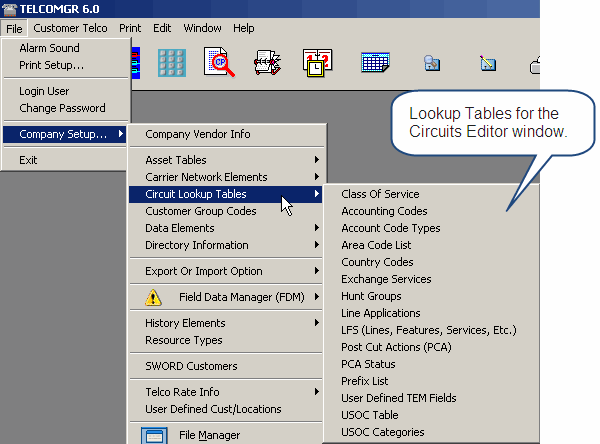Select Customer Group Codes
This screenshot has height=444, width=600.
pos(226,211)
